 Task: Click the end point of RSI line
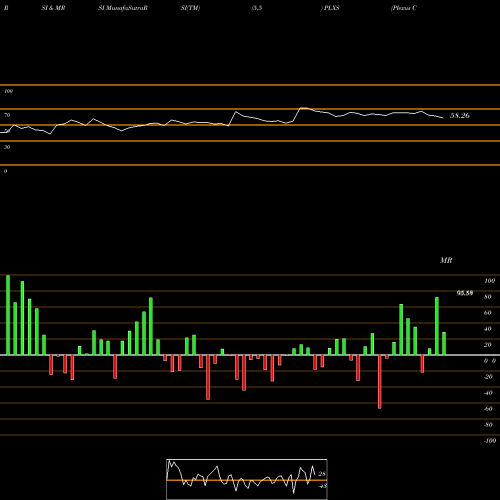coord(443,118)
